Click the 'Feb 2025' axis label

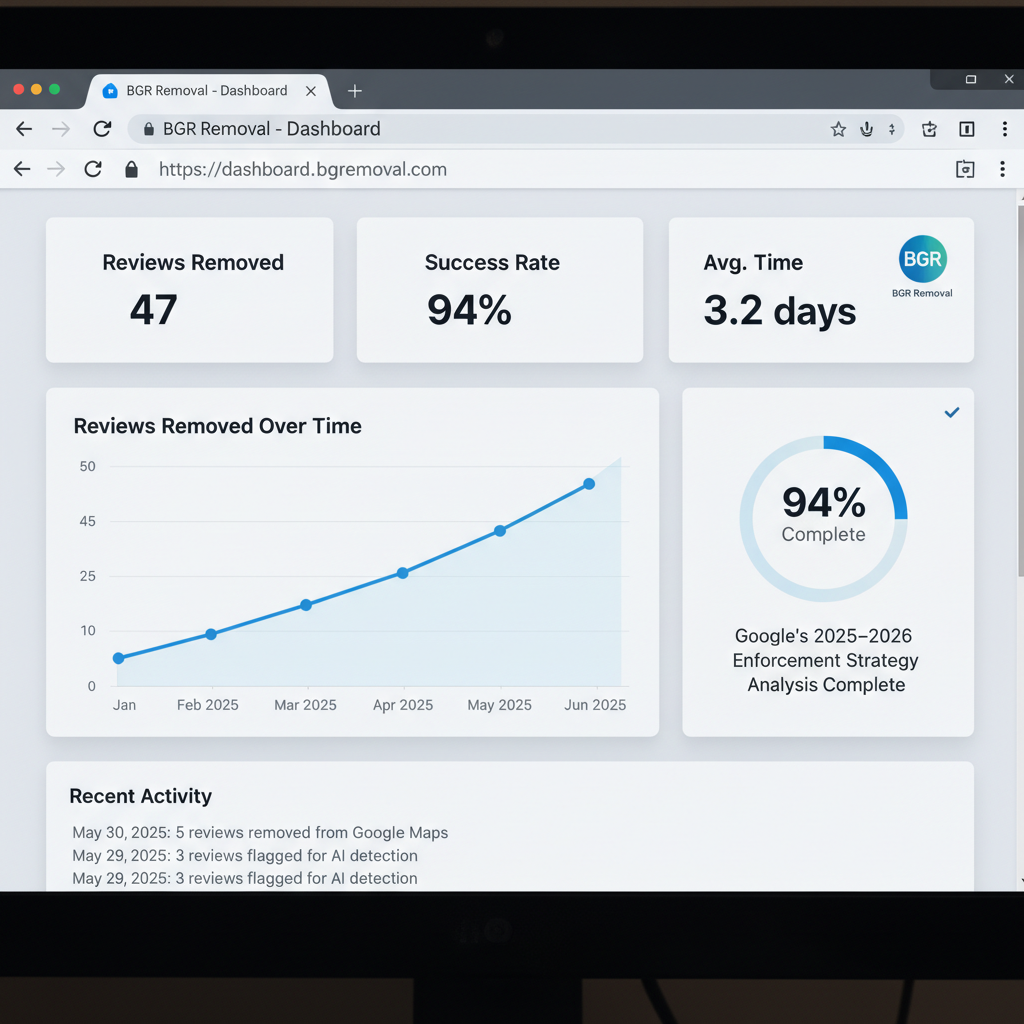pyautogui.click(x=208, y=705)
